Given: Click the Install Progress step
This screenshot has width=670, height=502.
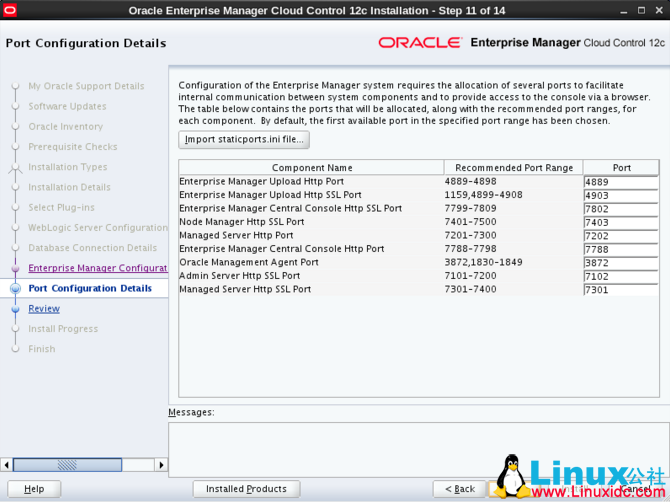Looking at the screenshot, I should [63, 329].
